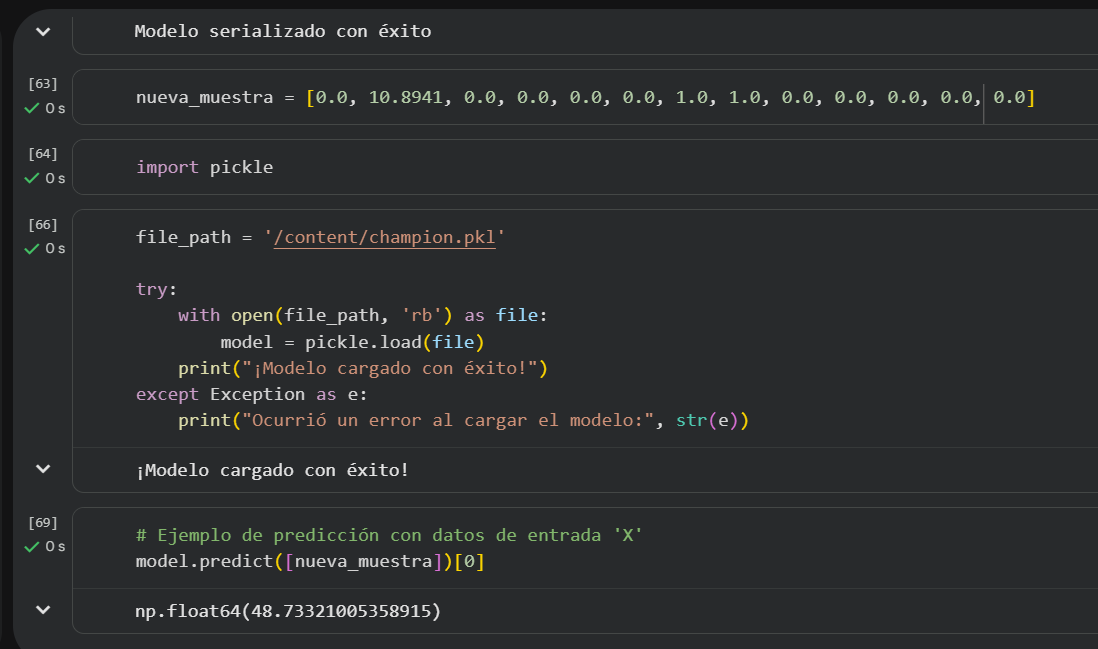
Task: Click success checkmark of cell [69]
Action: (x=32, y=547)
